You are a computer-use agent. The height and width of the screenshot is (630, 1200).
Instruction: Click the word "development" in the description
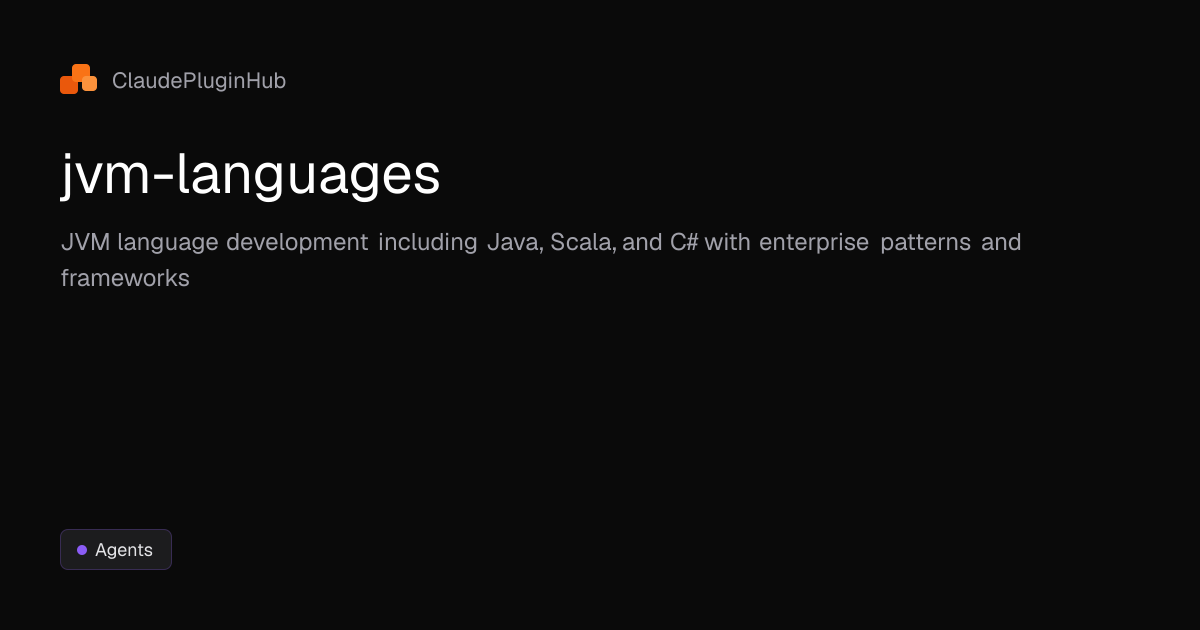click(296, 242)
